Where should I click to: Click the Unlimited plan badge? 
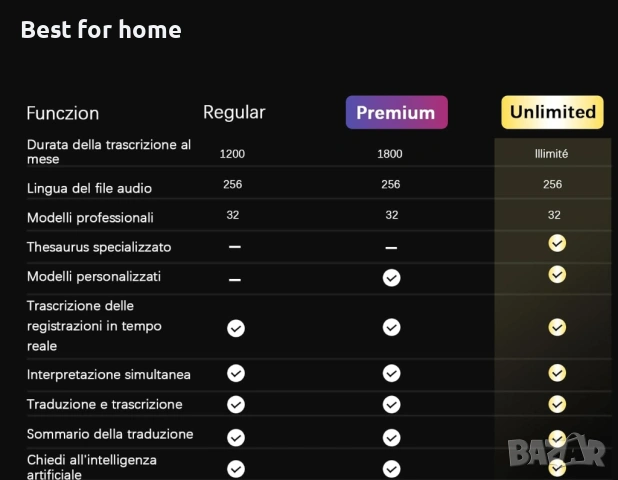[552, 112]
